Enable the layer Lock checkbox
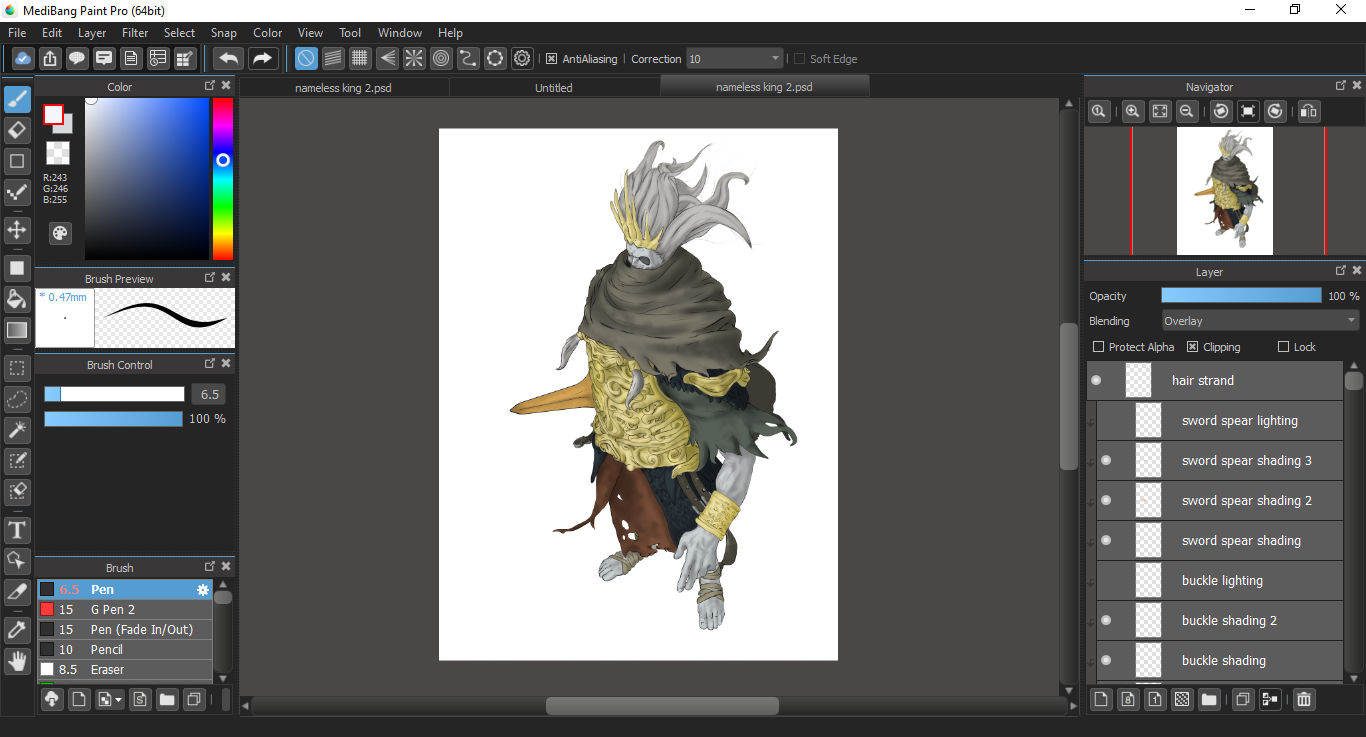 [1284, 347]
